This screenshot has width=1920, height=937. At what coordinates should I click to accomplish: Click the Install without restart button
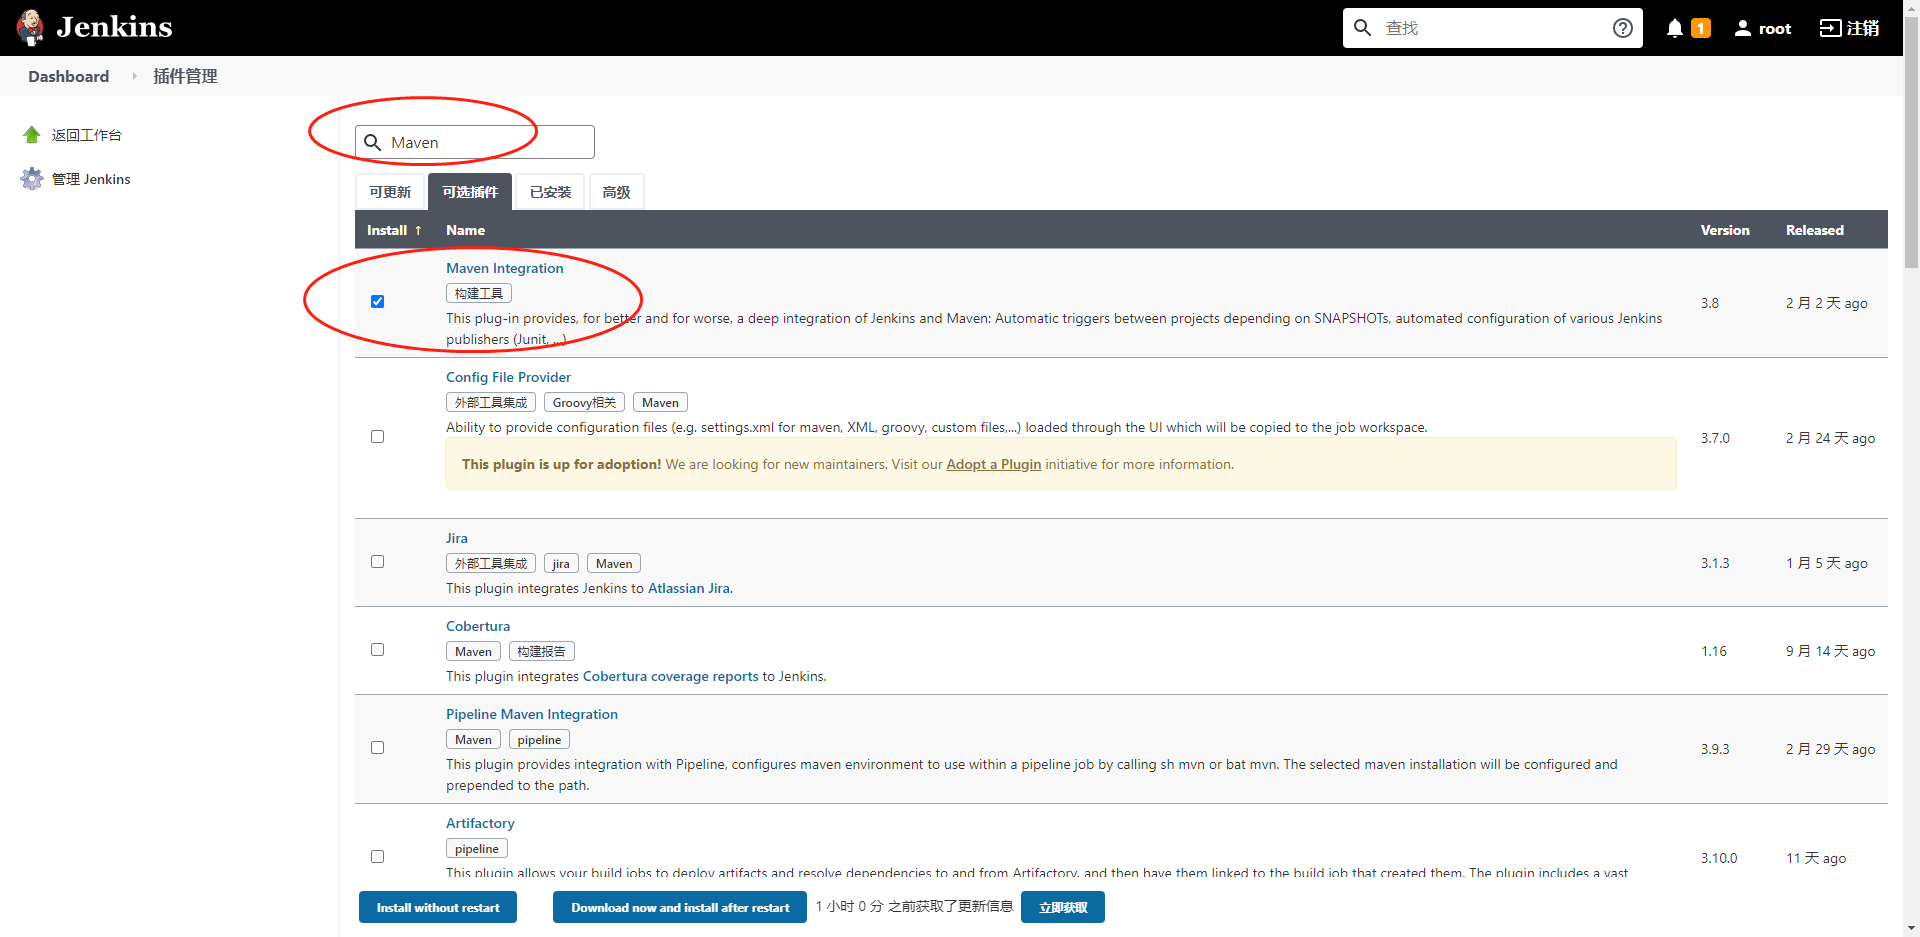pyautogui.click(x=438, y=907)
